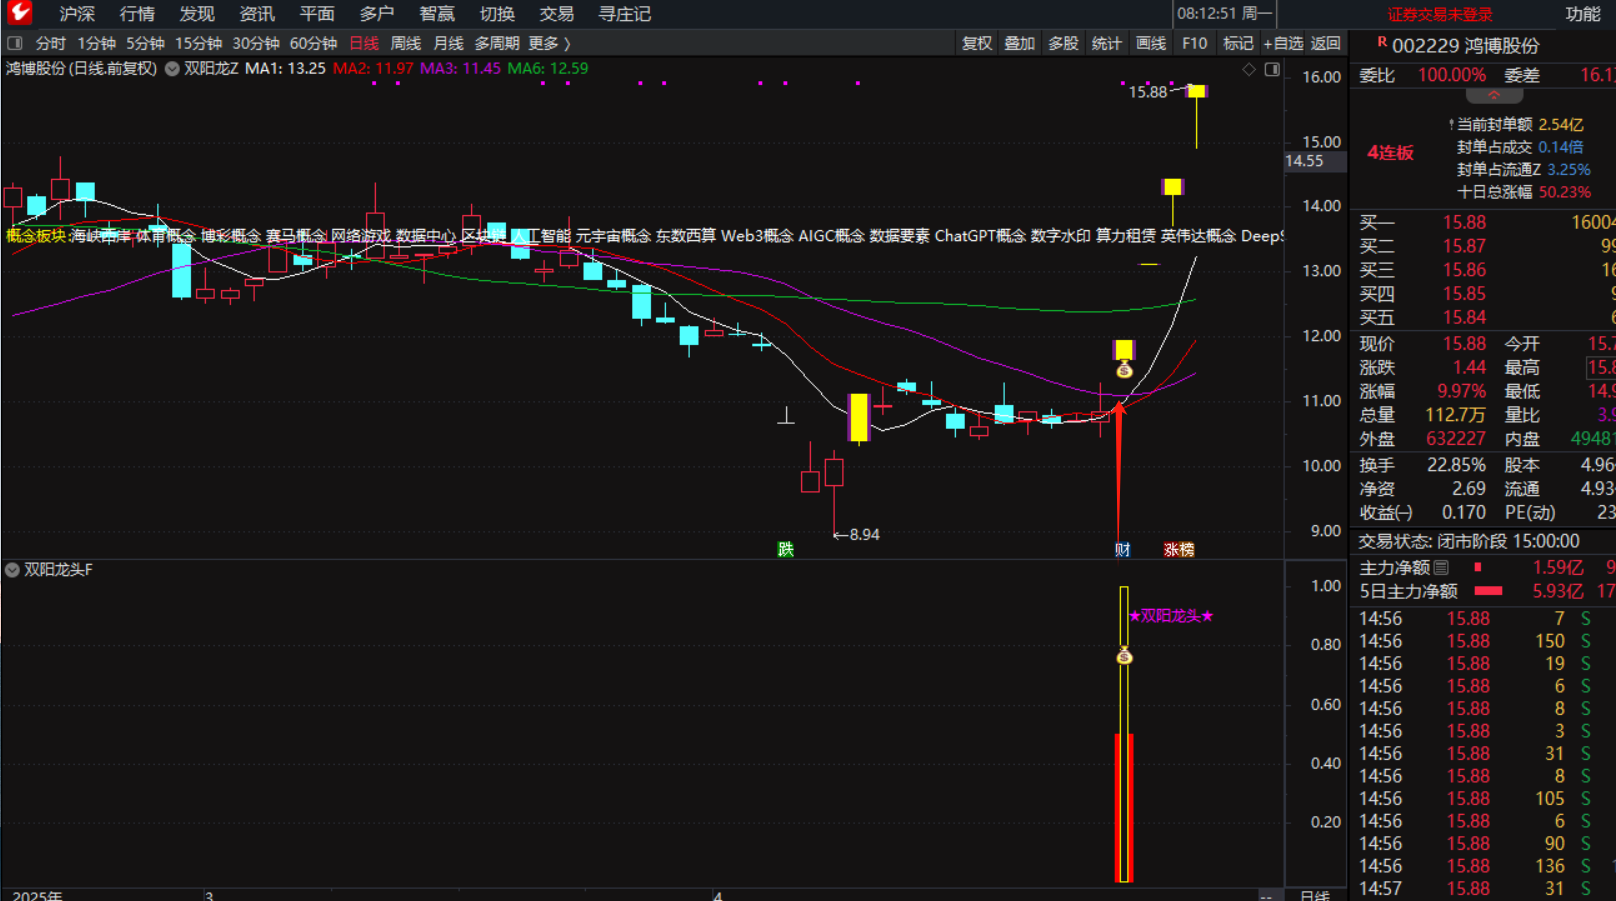Add stock with the +自选 button
The image size is (1616, 901).
[1283, 43]
